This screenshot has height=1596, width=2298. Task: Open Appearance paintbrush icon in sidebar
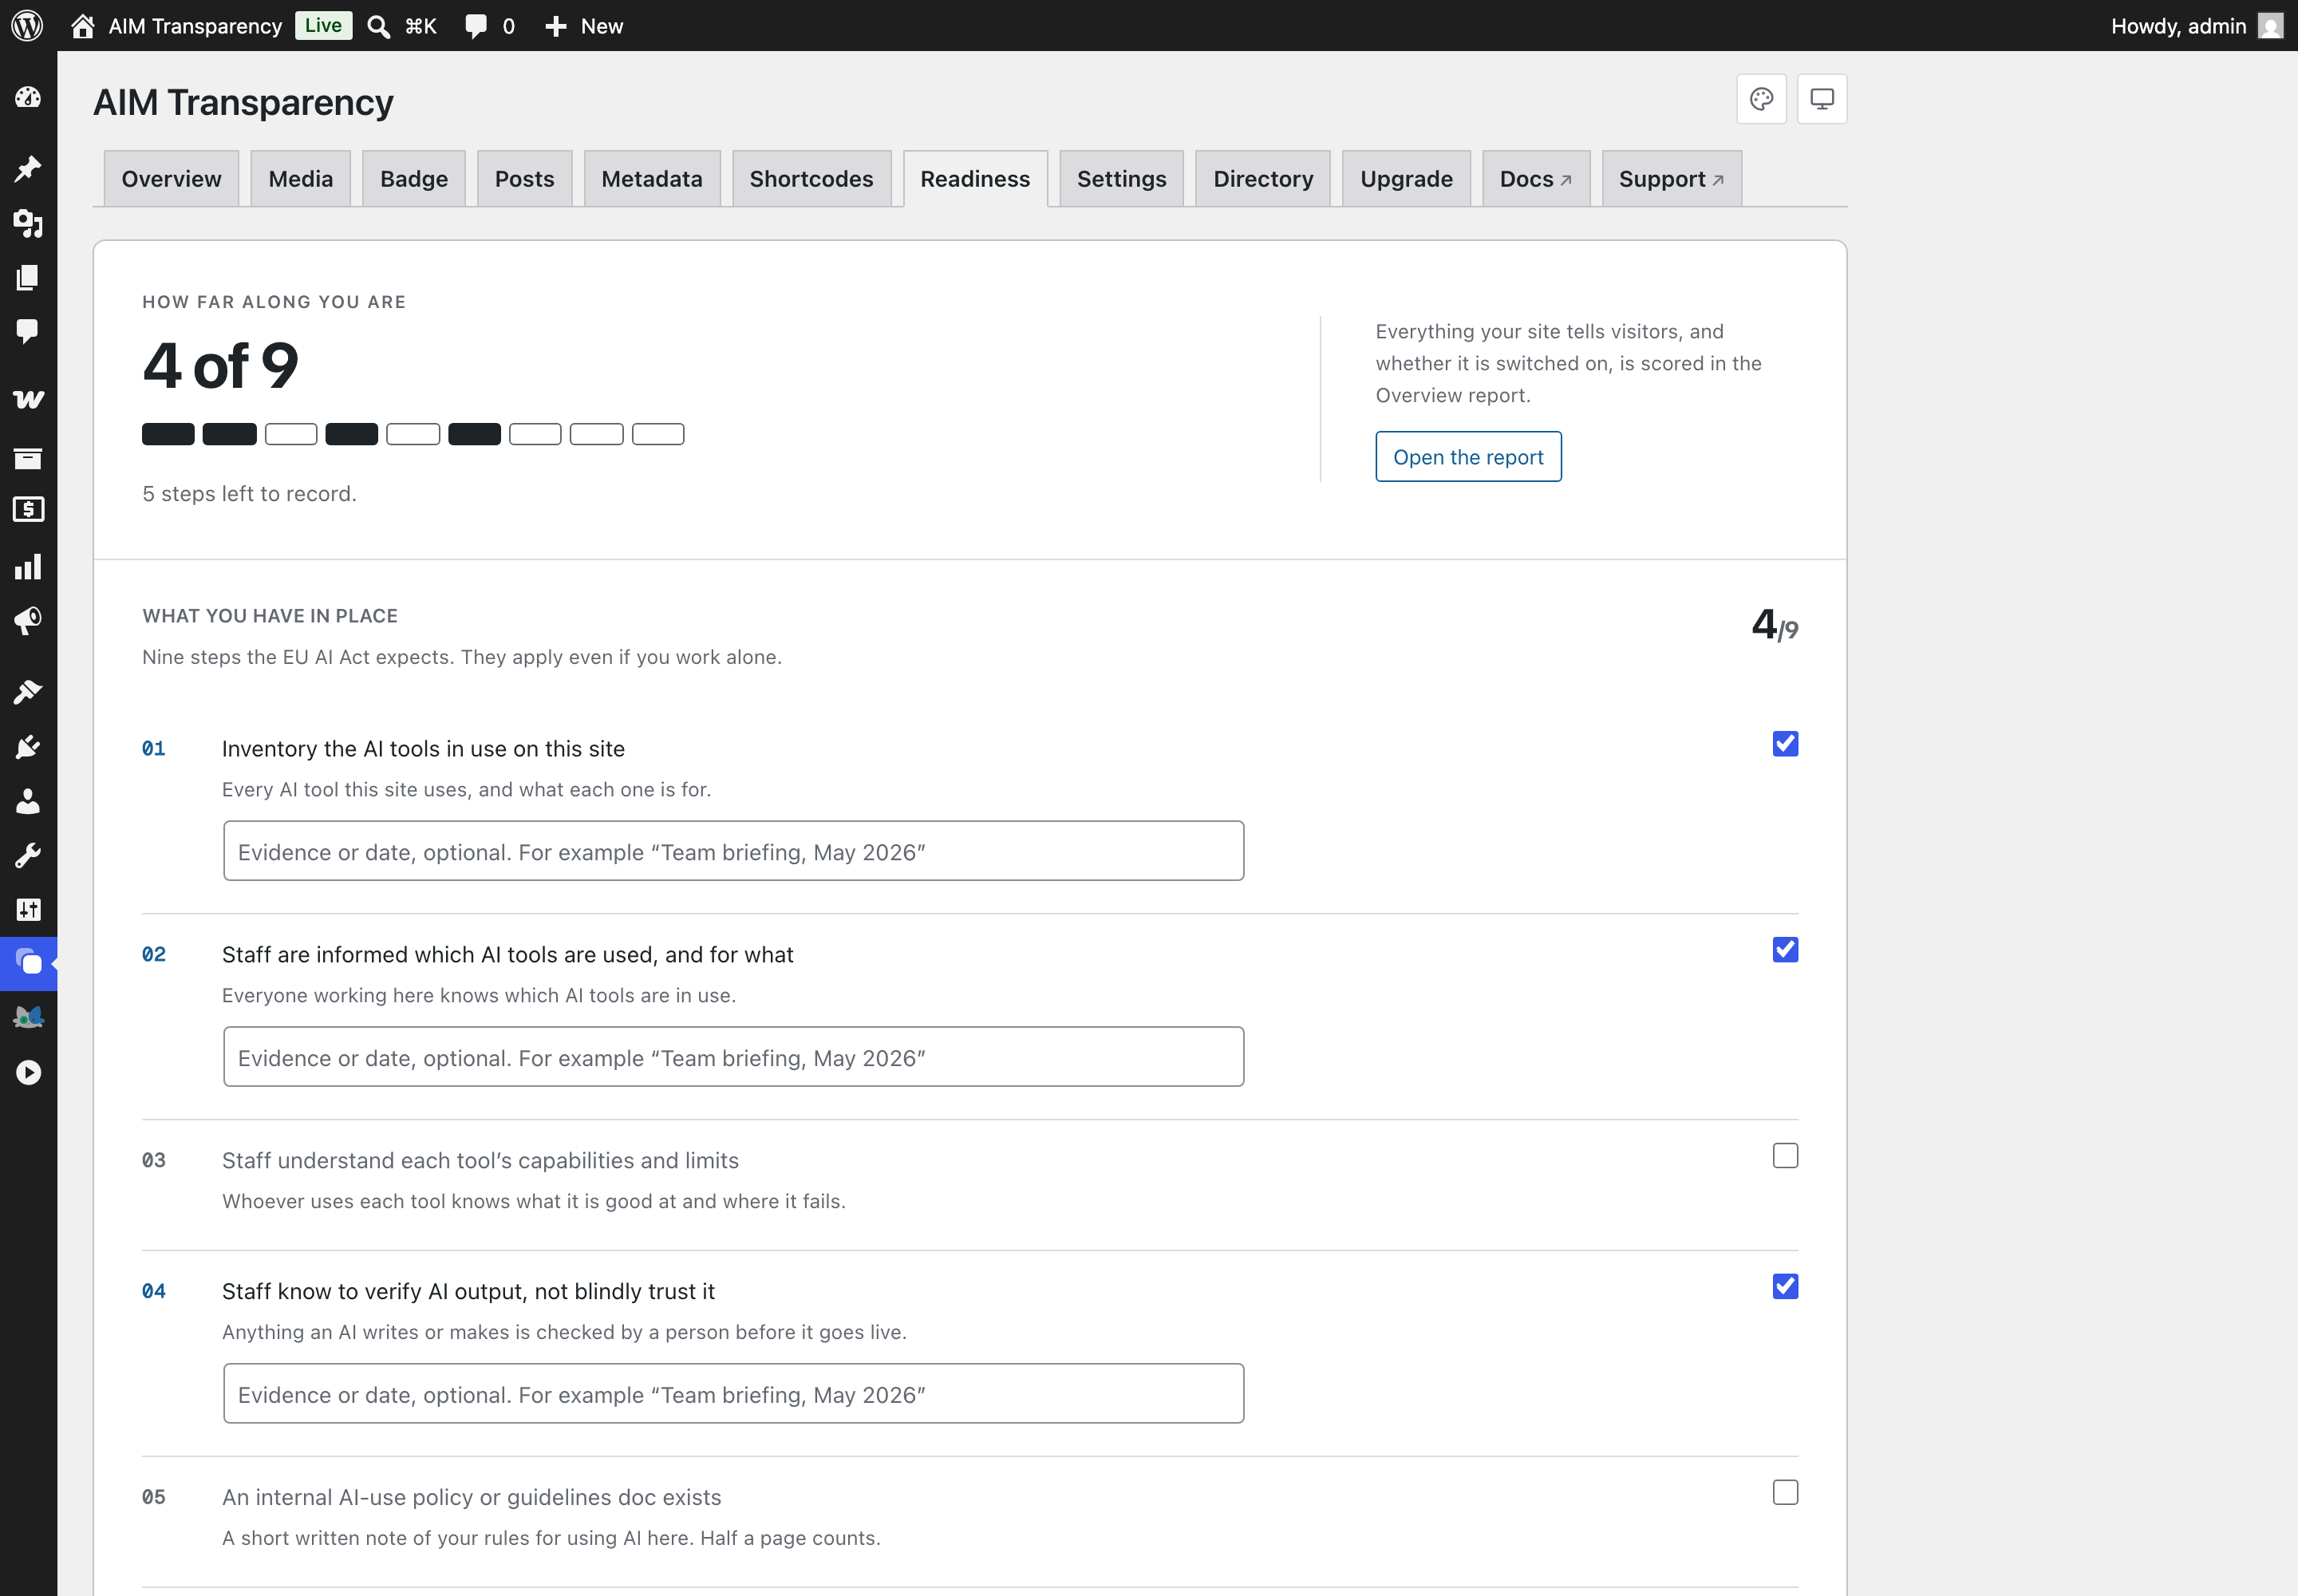click(x=28, y=692)
